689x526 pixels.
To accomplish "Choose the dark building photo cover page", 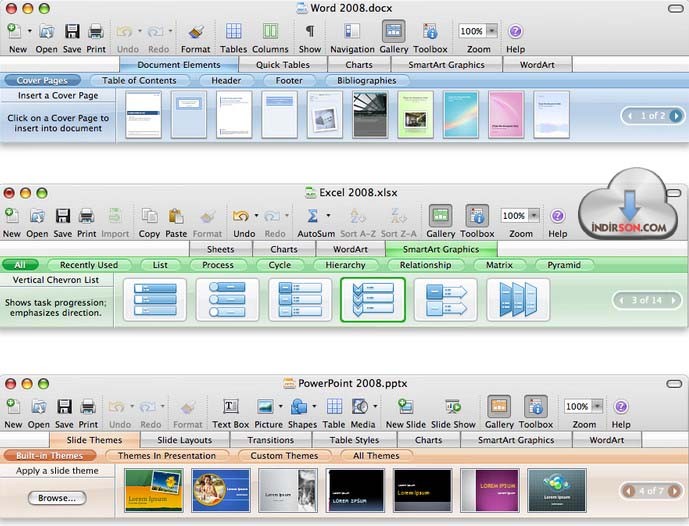I will click(370, 115).
